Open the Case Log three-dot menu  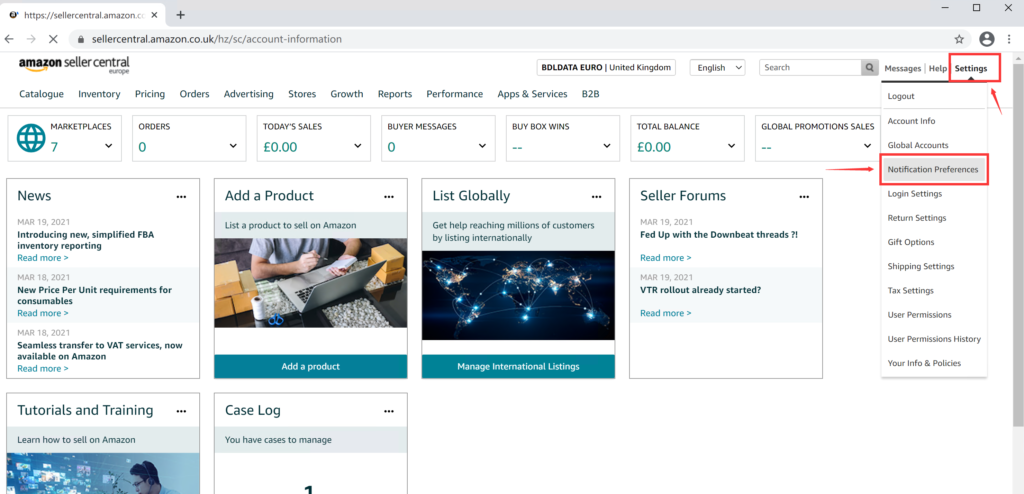[x=389, y=411]
